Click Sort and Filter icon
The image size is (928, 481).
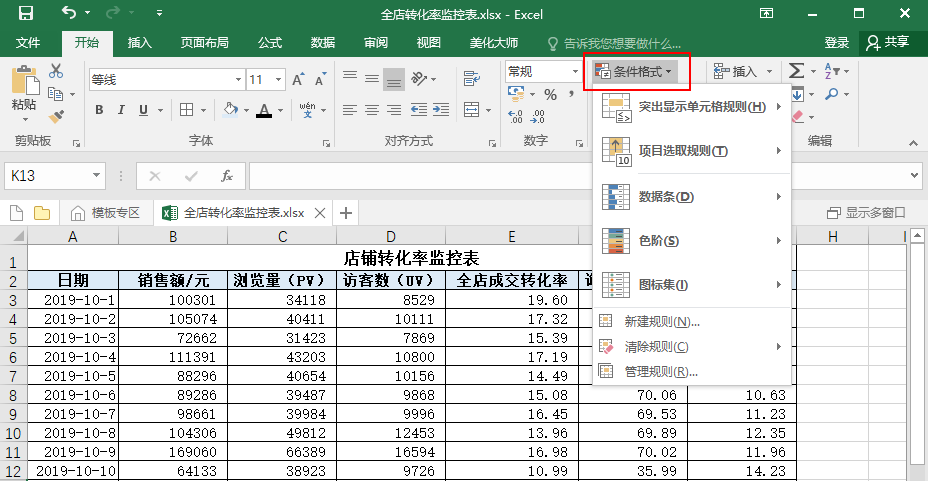pos(832,71)
